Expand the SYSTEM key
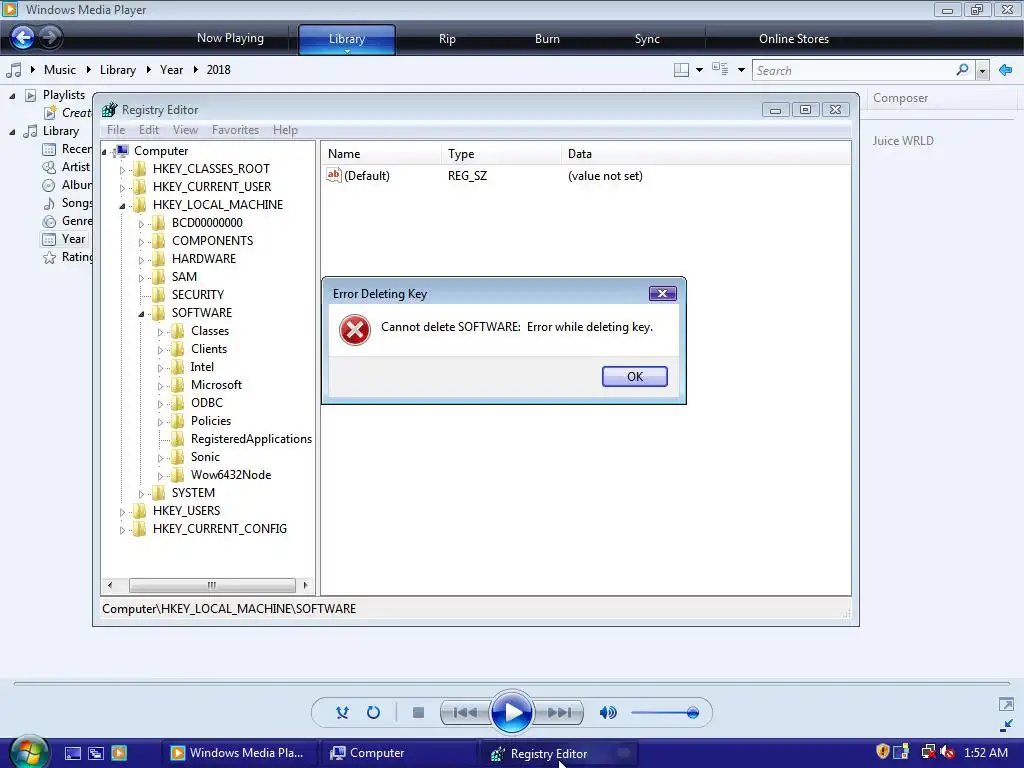Viewport: 1024px width, 768px height. 141,494
